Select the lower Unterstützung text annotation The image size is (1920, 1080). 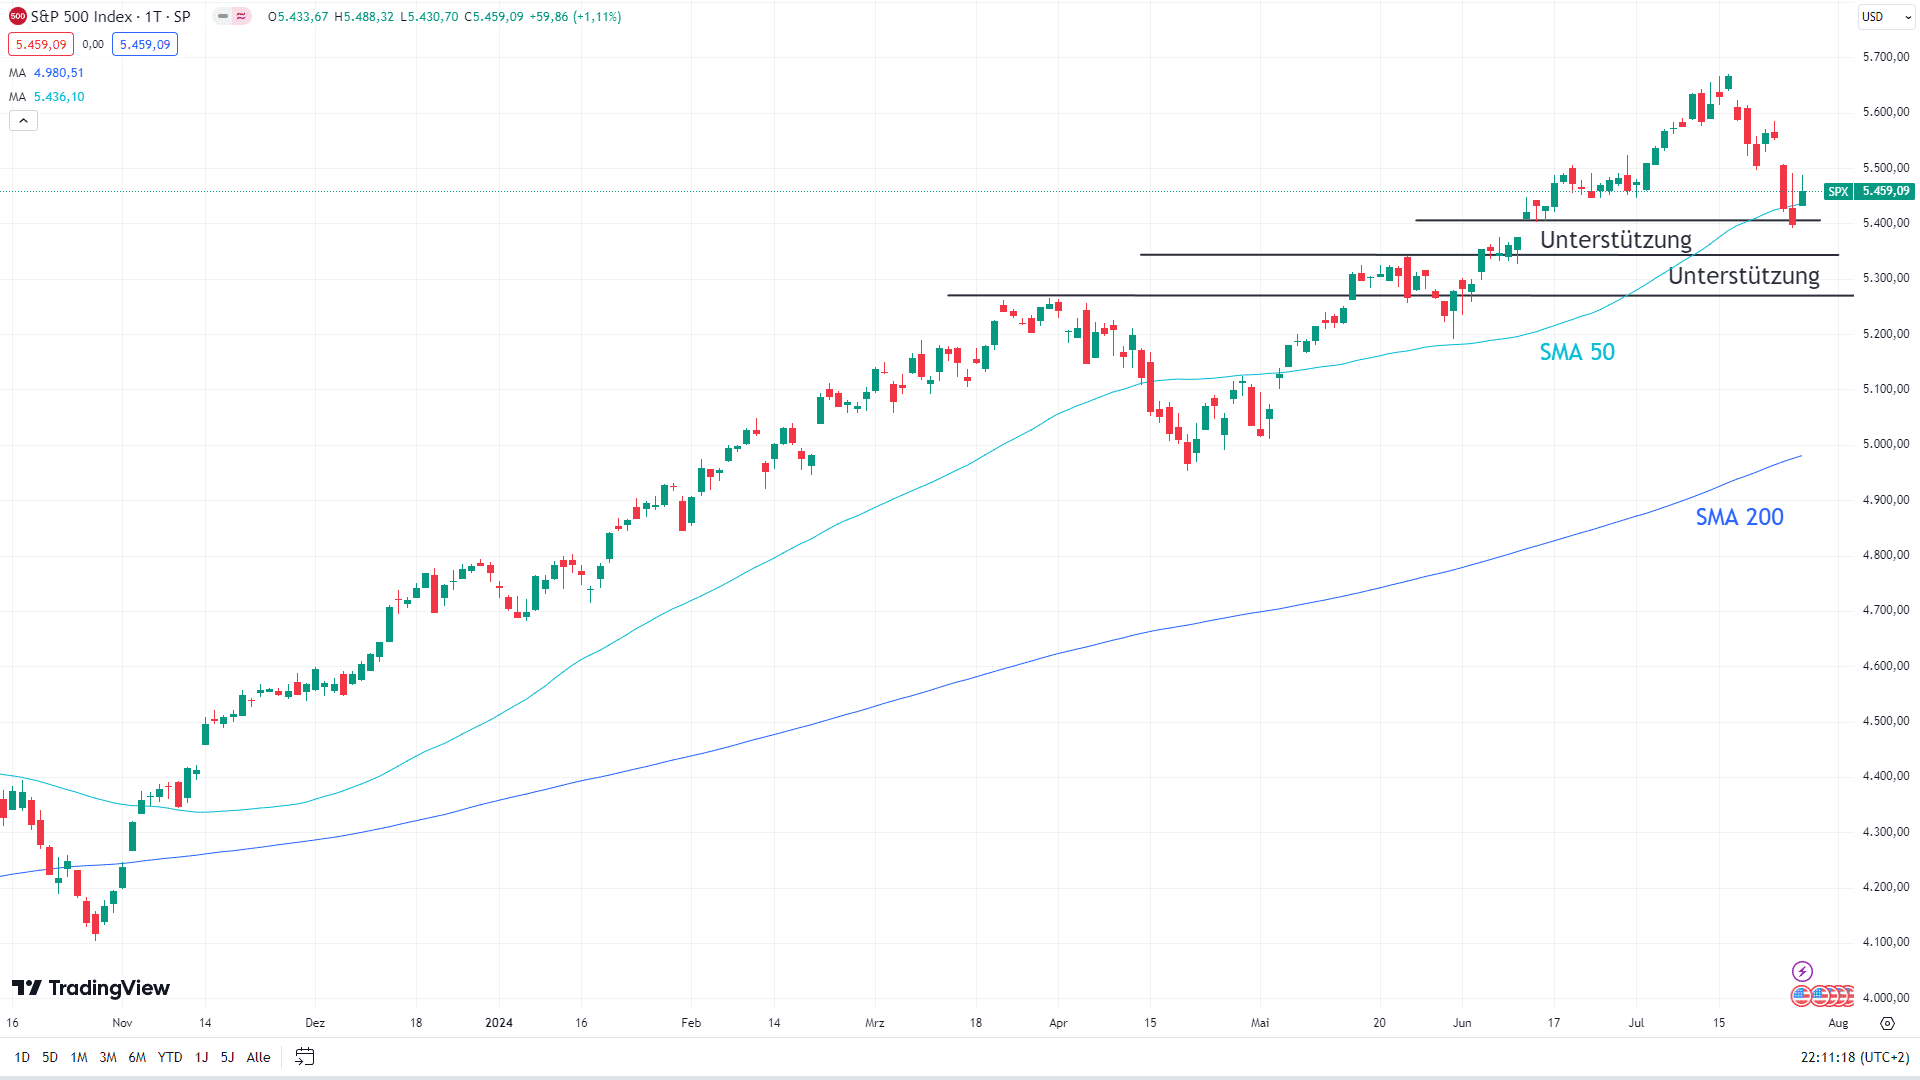coord(1743,276)
